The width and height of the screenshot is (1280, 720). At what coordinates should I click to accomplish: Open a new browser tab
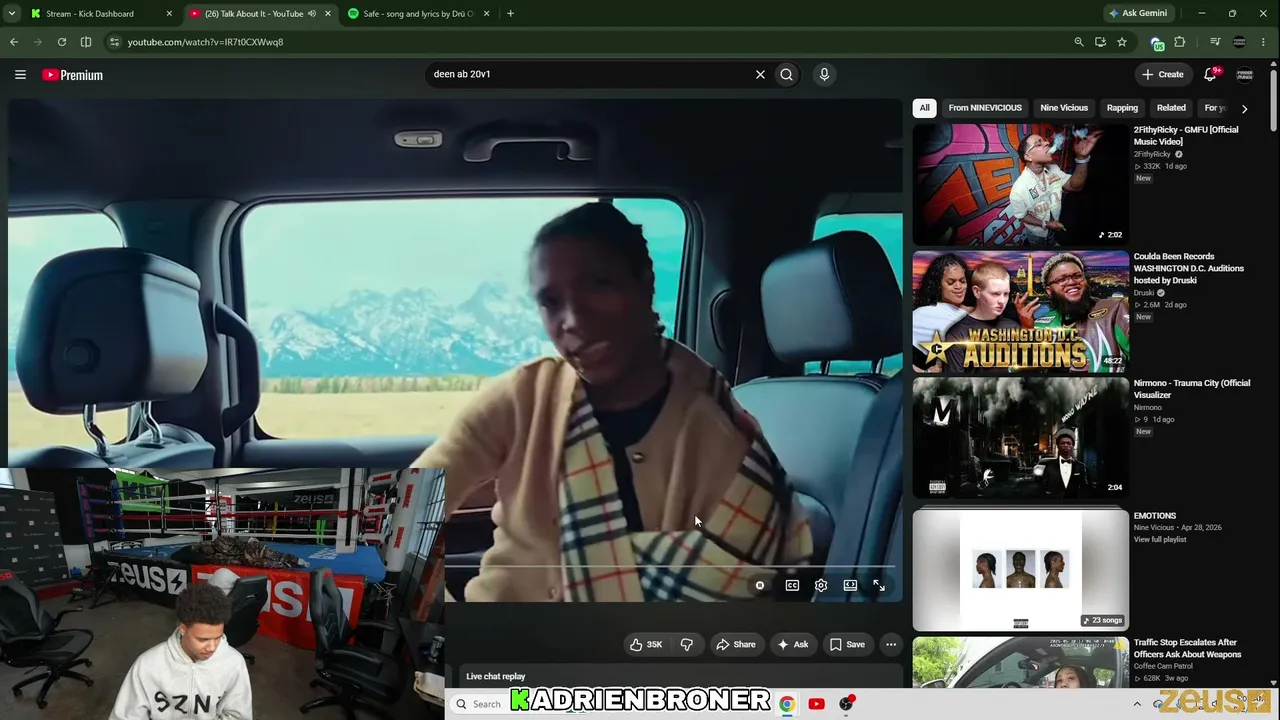(x=510, y=14)
